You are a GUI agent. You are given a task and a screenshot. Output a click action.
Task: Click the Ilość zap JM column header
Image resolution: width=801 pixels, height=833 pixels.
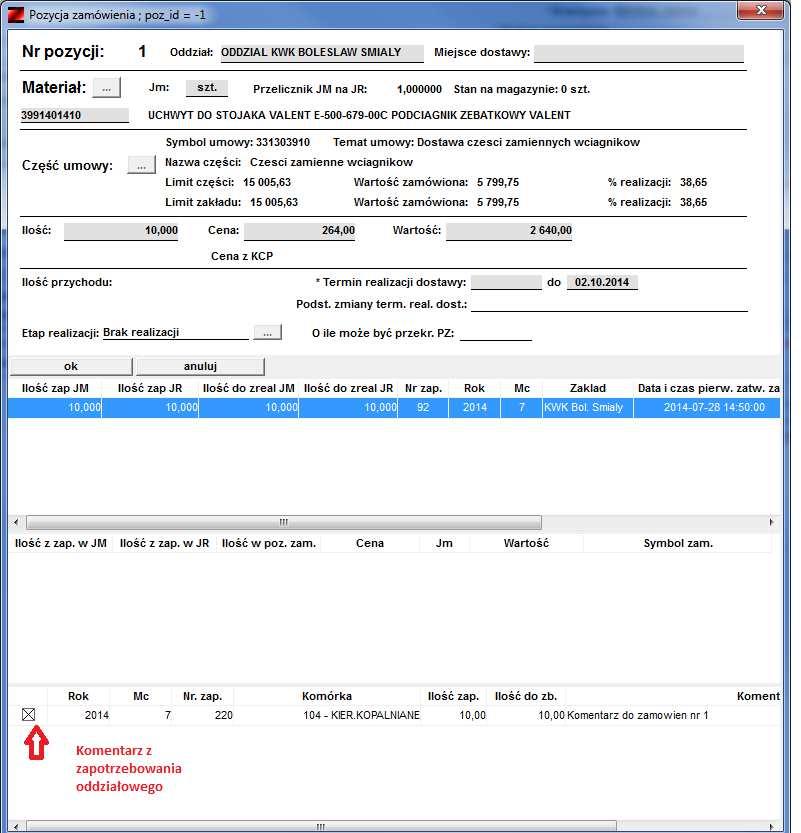(55, 388)
